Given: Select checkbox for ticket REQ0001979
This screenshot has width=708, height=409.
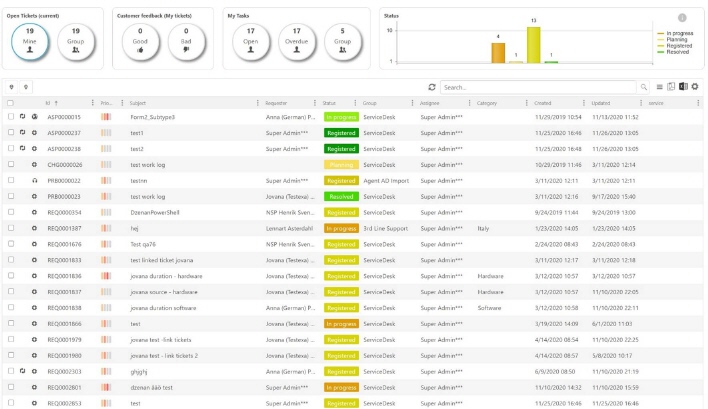Looking at the screenshot, I should tap(11, 339).
